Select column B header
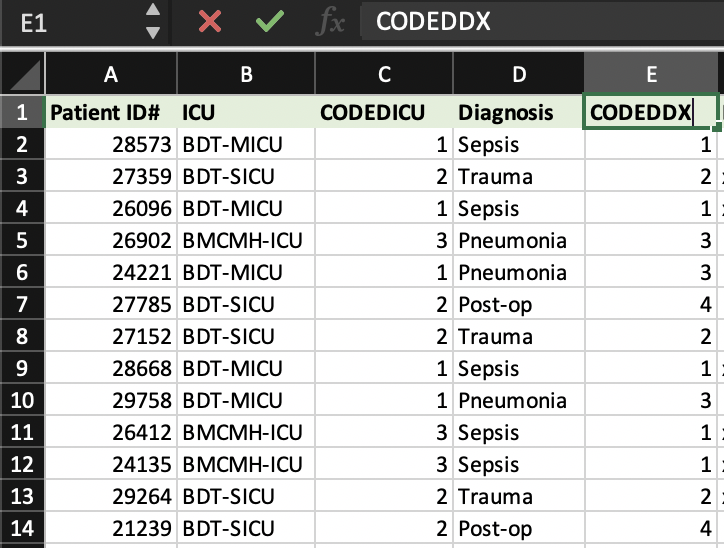 (x=246, y=74)
